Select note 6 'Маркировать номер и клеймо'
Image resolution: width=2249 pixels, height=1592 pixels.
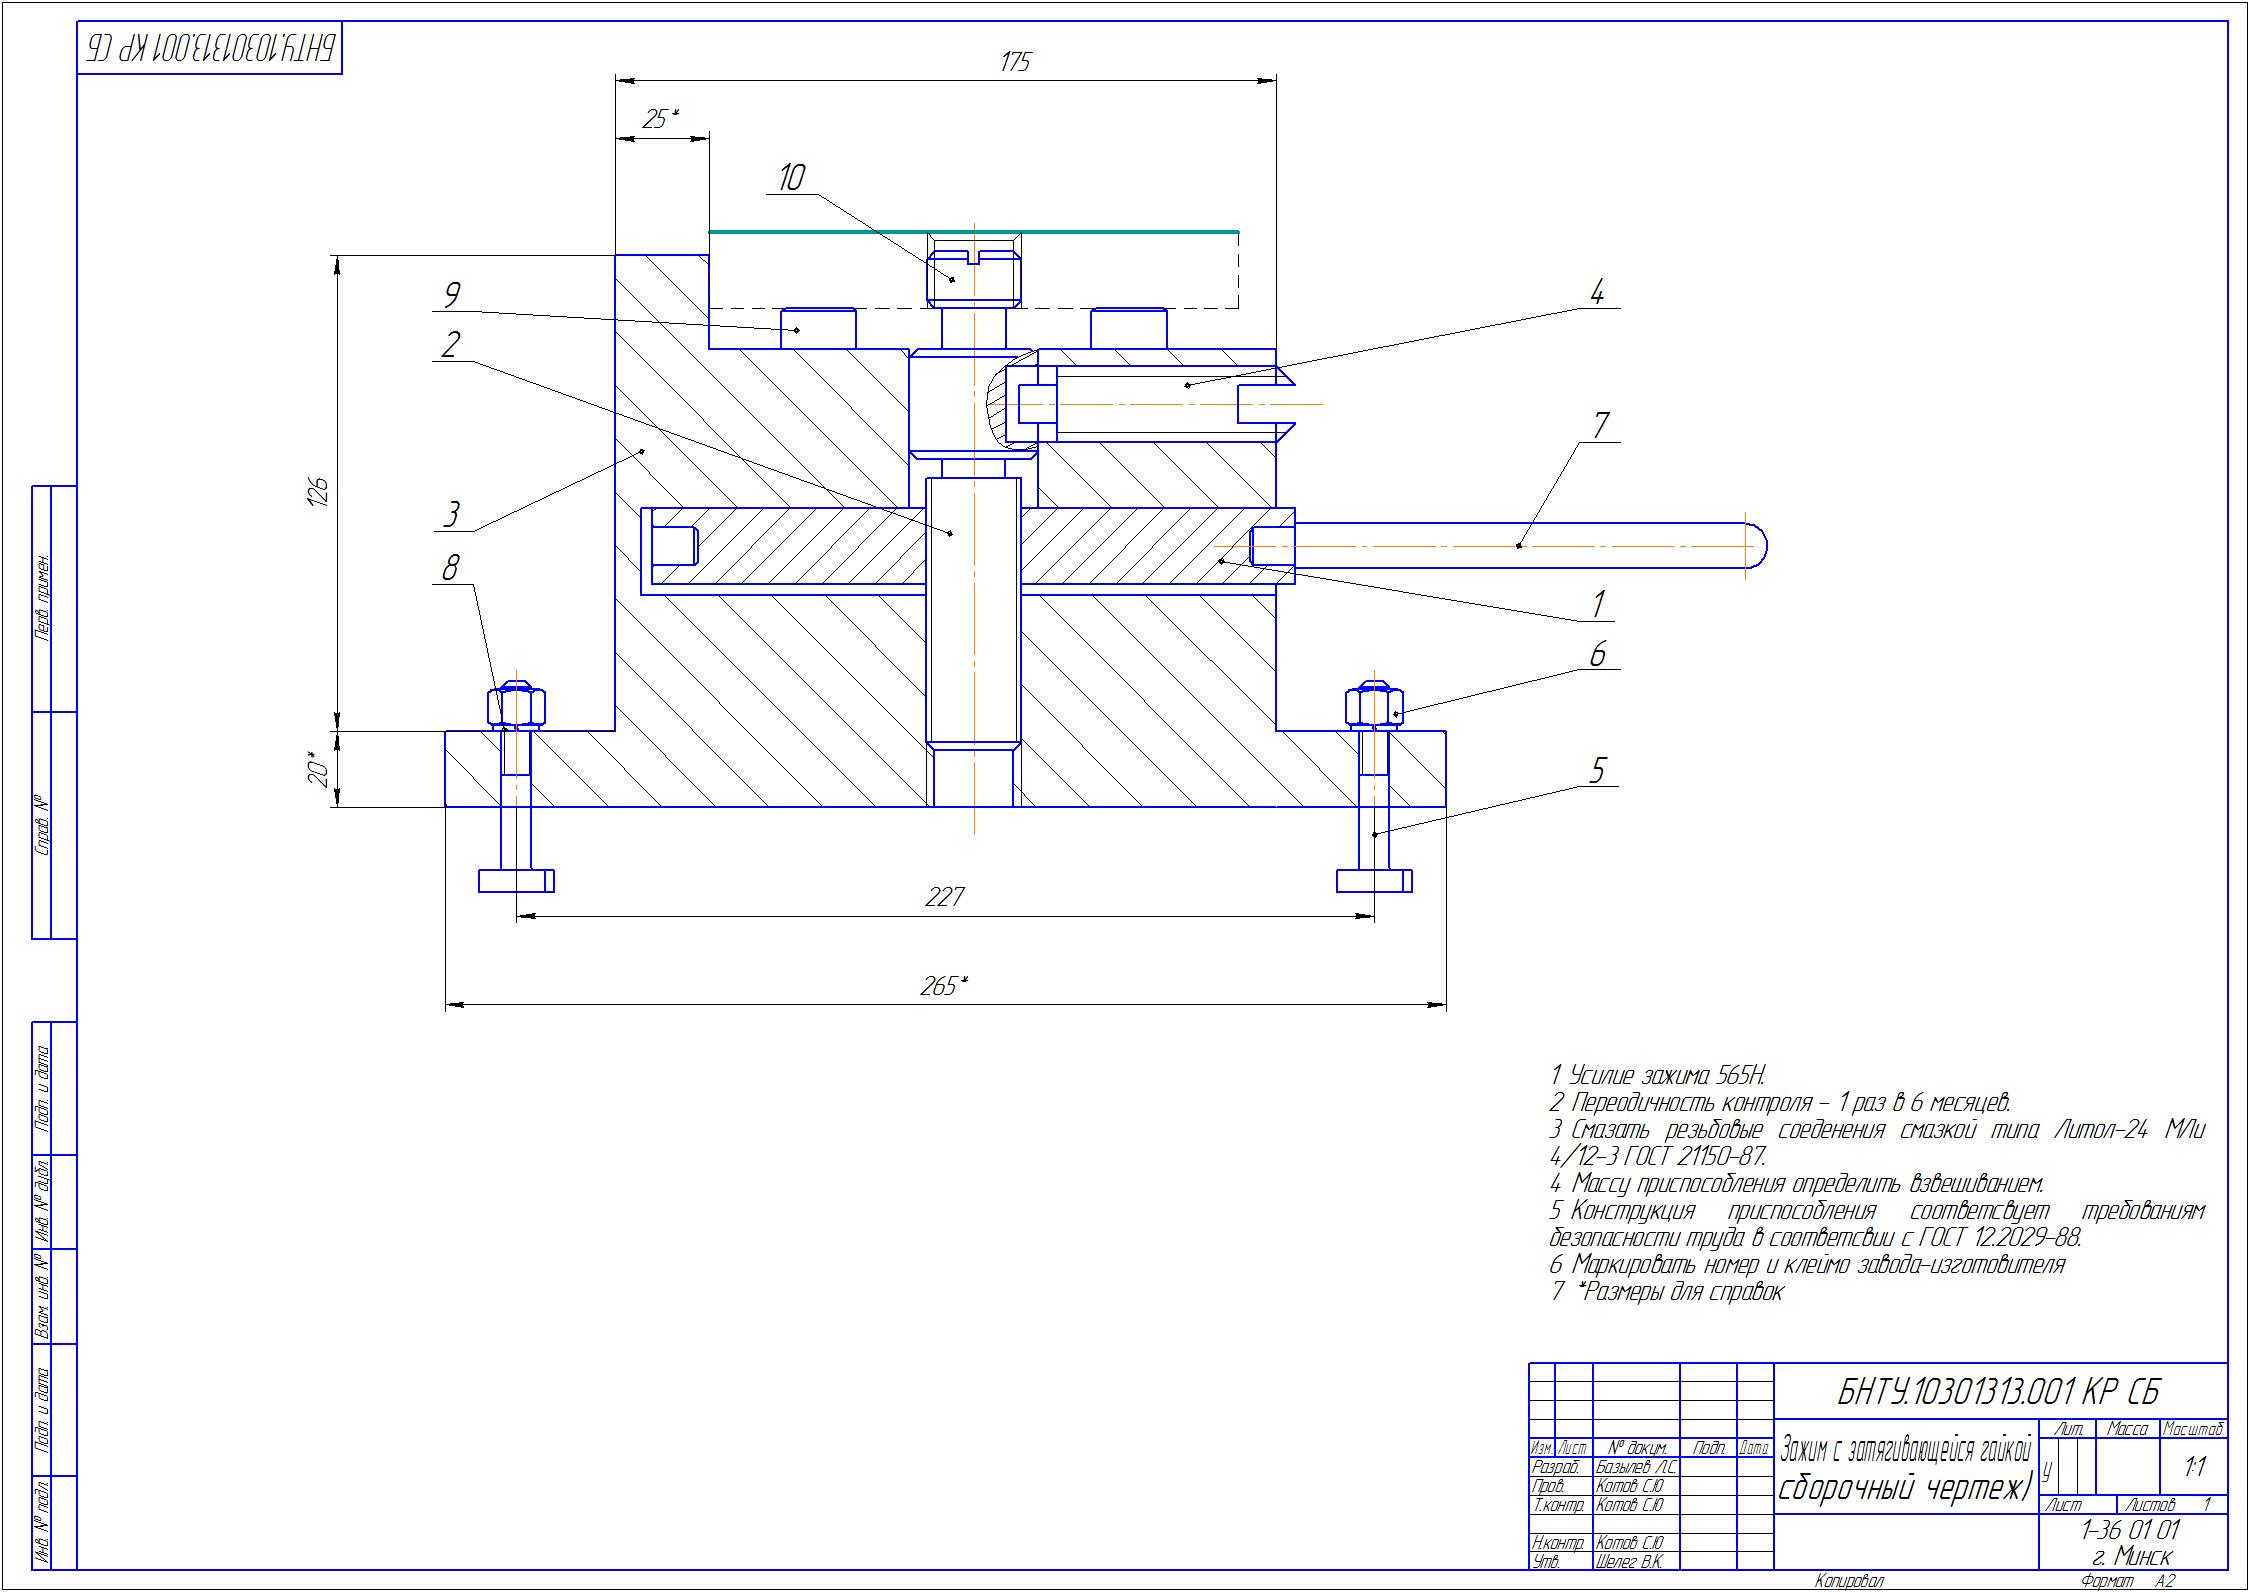tap(1807, 1265)
